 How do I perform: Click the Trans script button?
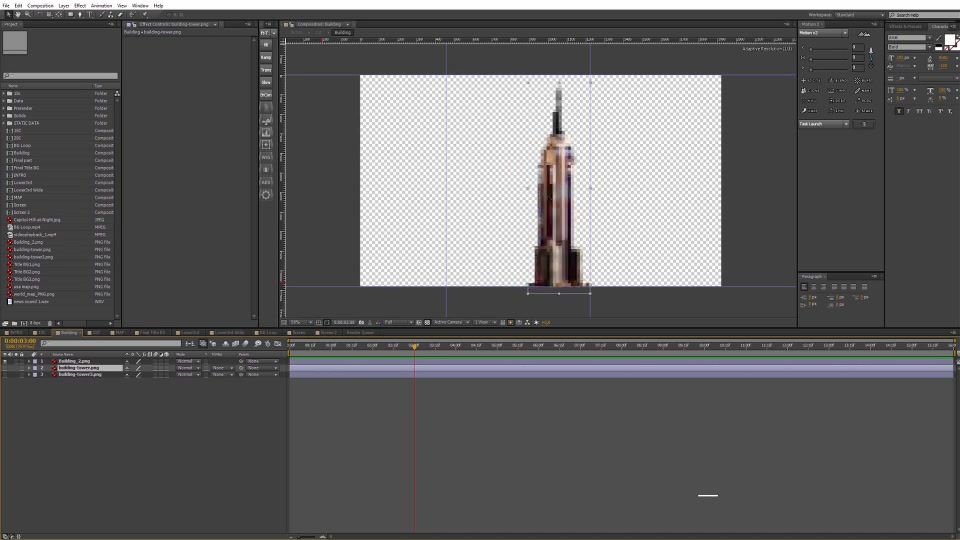266,70
